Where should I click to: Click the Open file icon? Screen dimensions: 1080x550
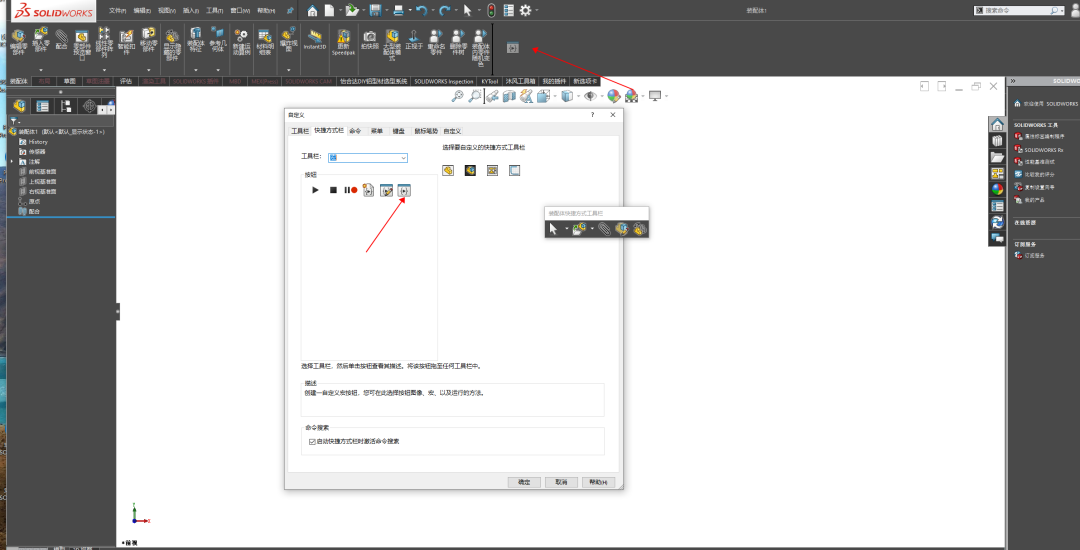coord(352,10)
